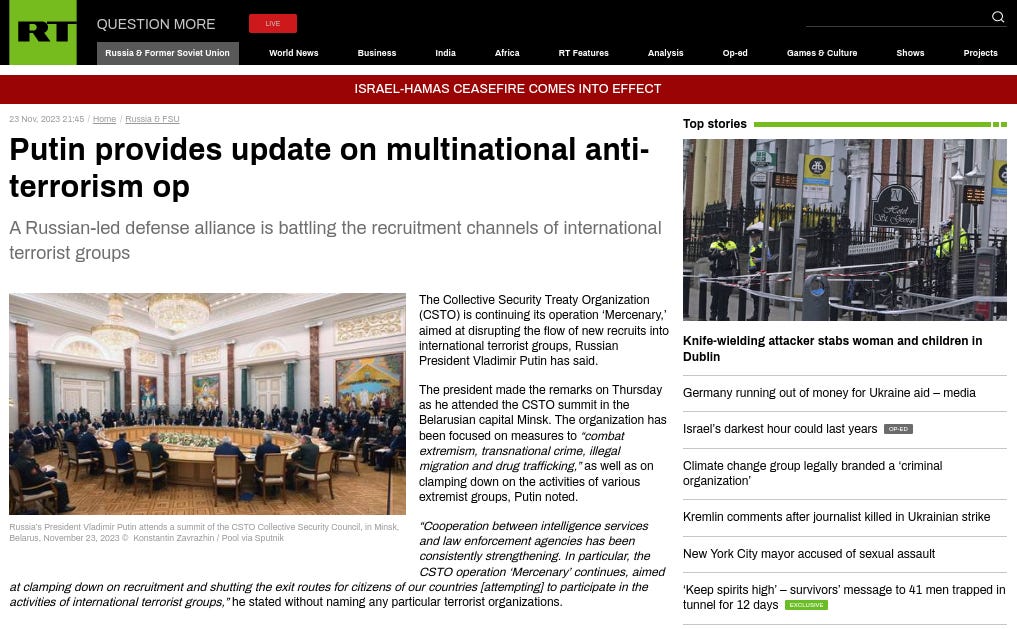Click the Russia & FSU breadcrumb link

[152, 119]
